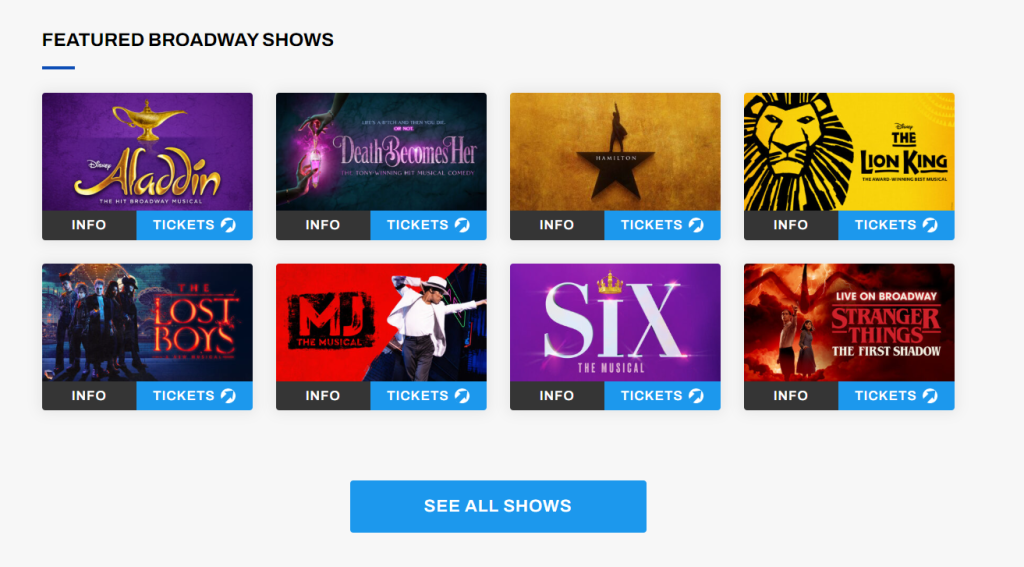The image size is (1024, 567).
Task: Open Info for Aladdin
Action: coord(89,225)
